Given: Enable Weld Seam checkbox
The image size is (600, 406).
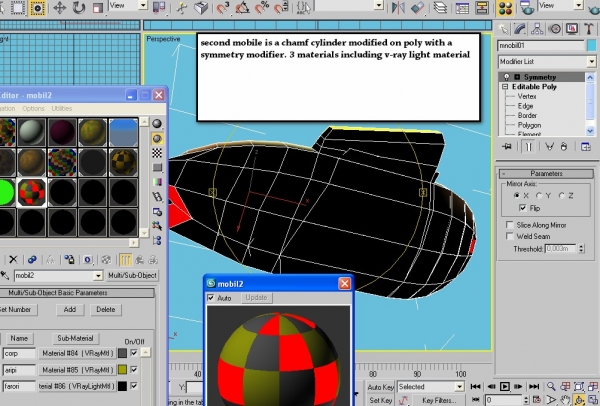Looking at the screenshot, I should pos(509,236).
